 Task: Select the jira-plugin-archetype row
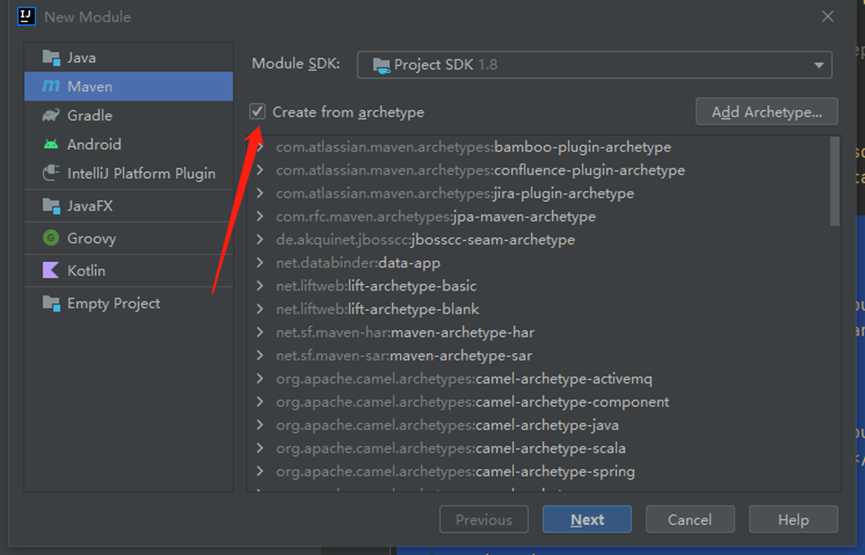[x=538, y=193]
